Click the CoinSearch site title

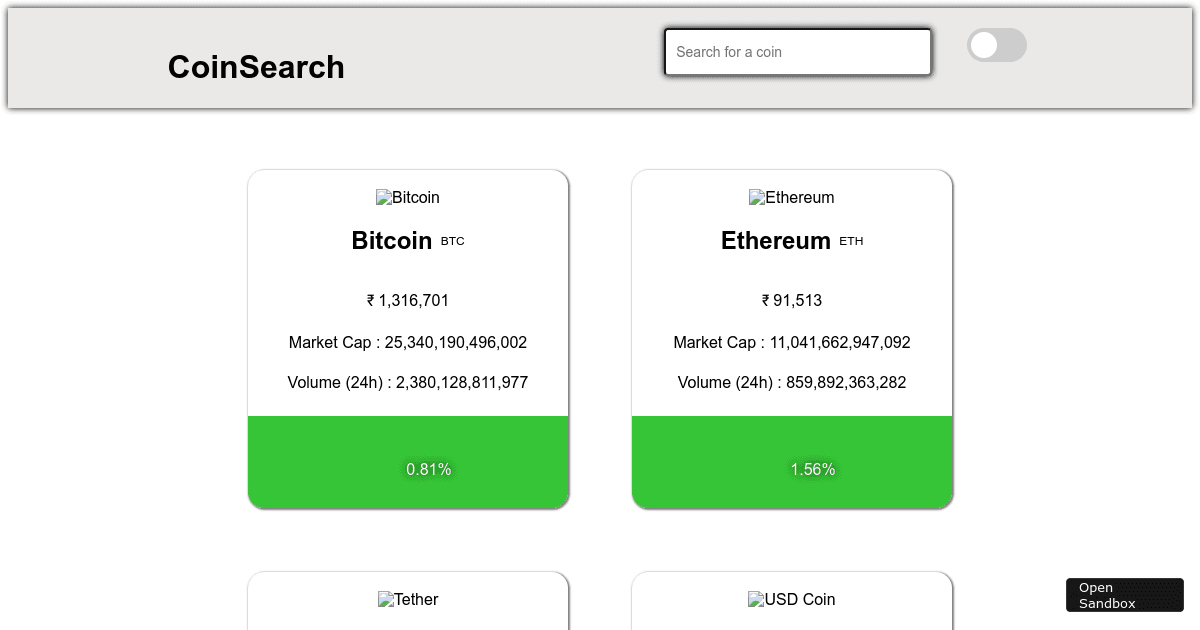[256, 67]
